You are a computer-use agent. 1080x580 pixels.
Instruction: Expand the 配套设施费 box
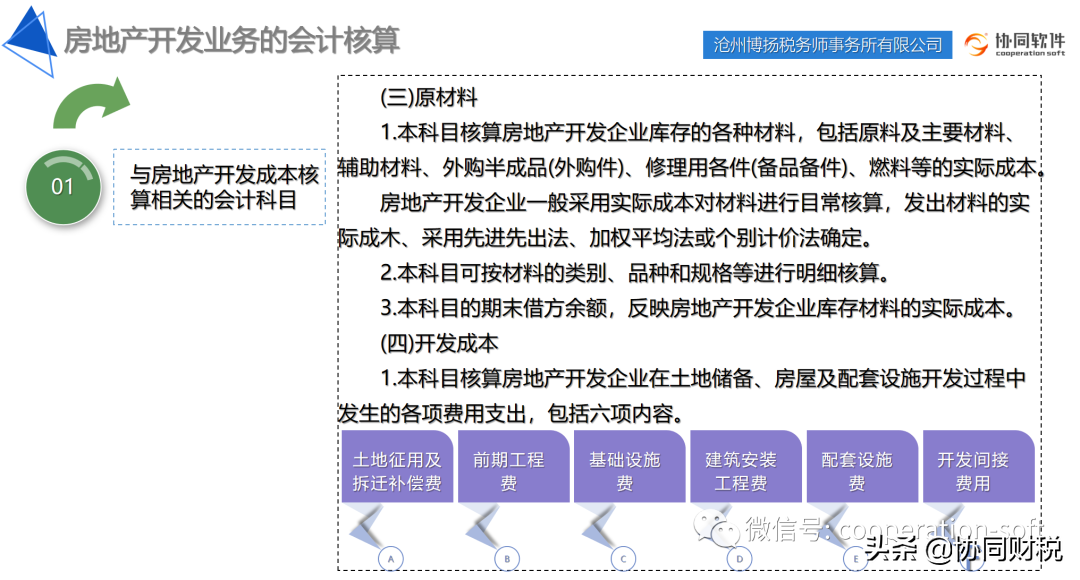861,466
